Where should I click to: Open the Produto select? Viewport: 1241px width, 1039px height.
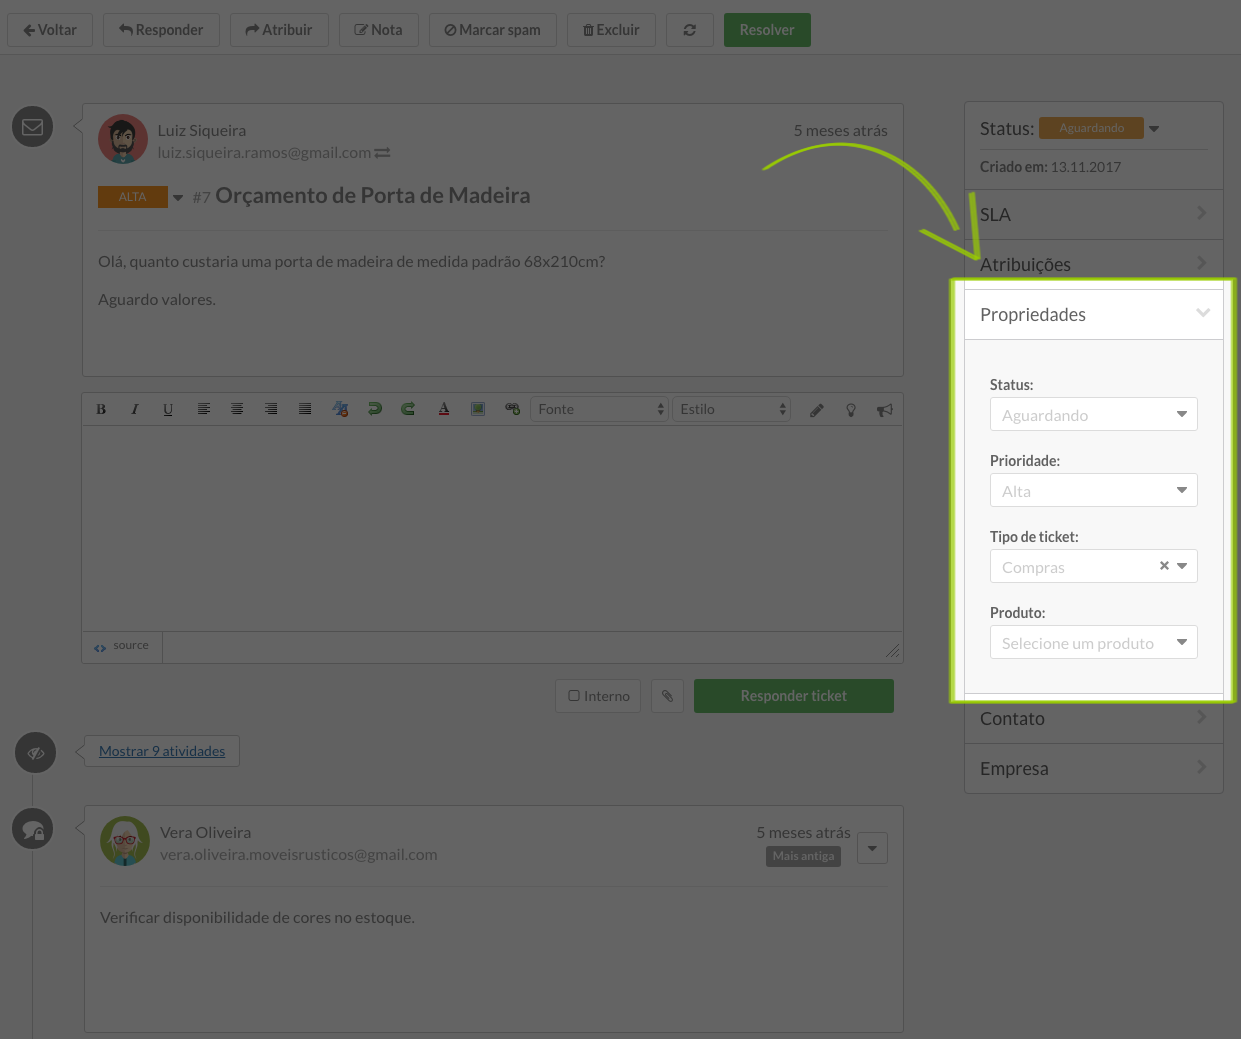[1094, 643]
